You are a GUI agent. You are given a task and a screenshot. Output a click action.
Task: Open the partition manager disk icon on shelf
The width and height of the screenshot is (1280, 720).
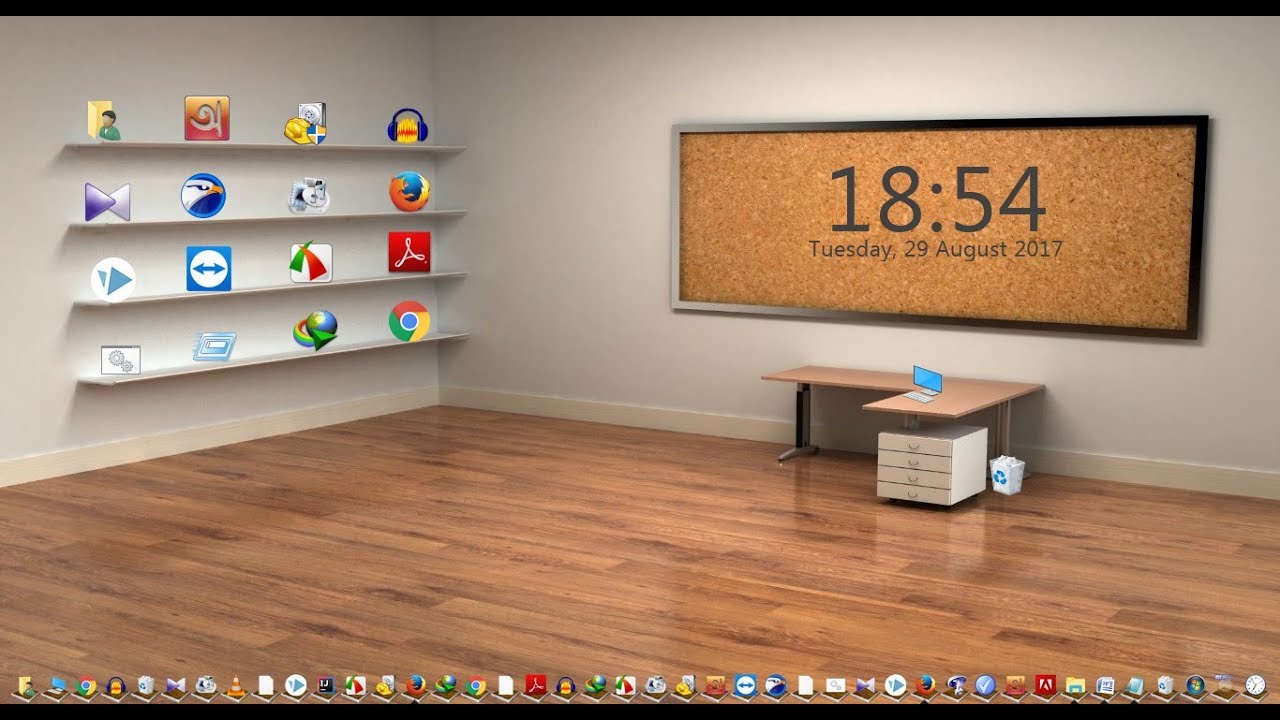(x=306, y=123)
